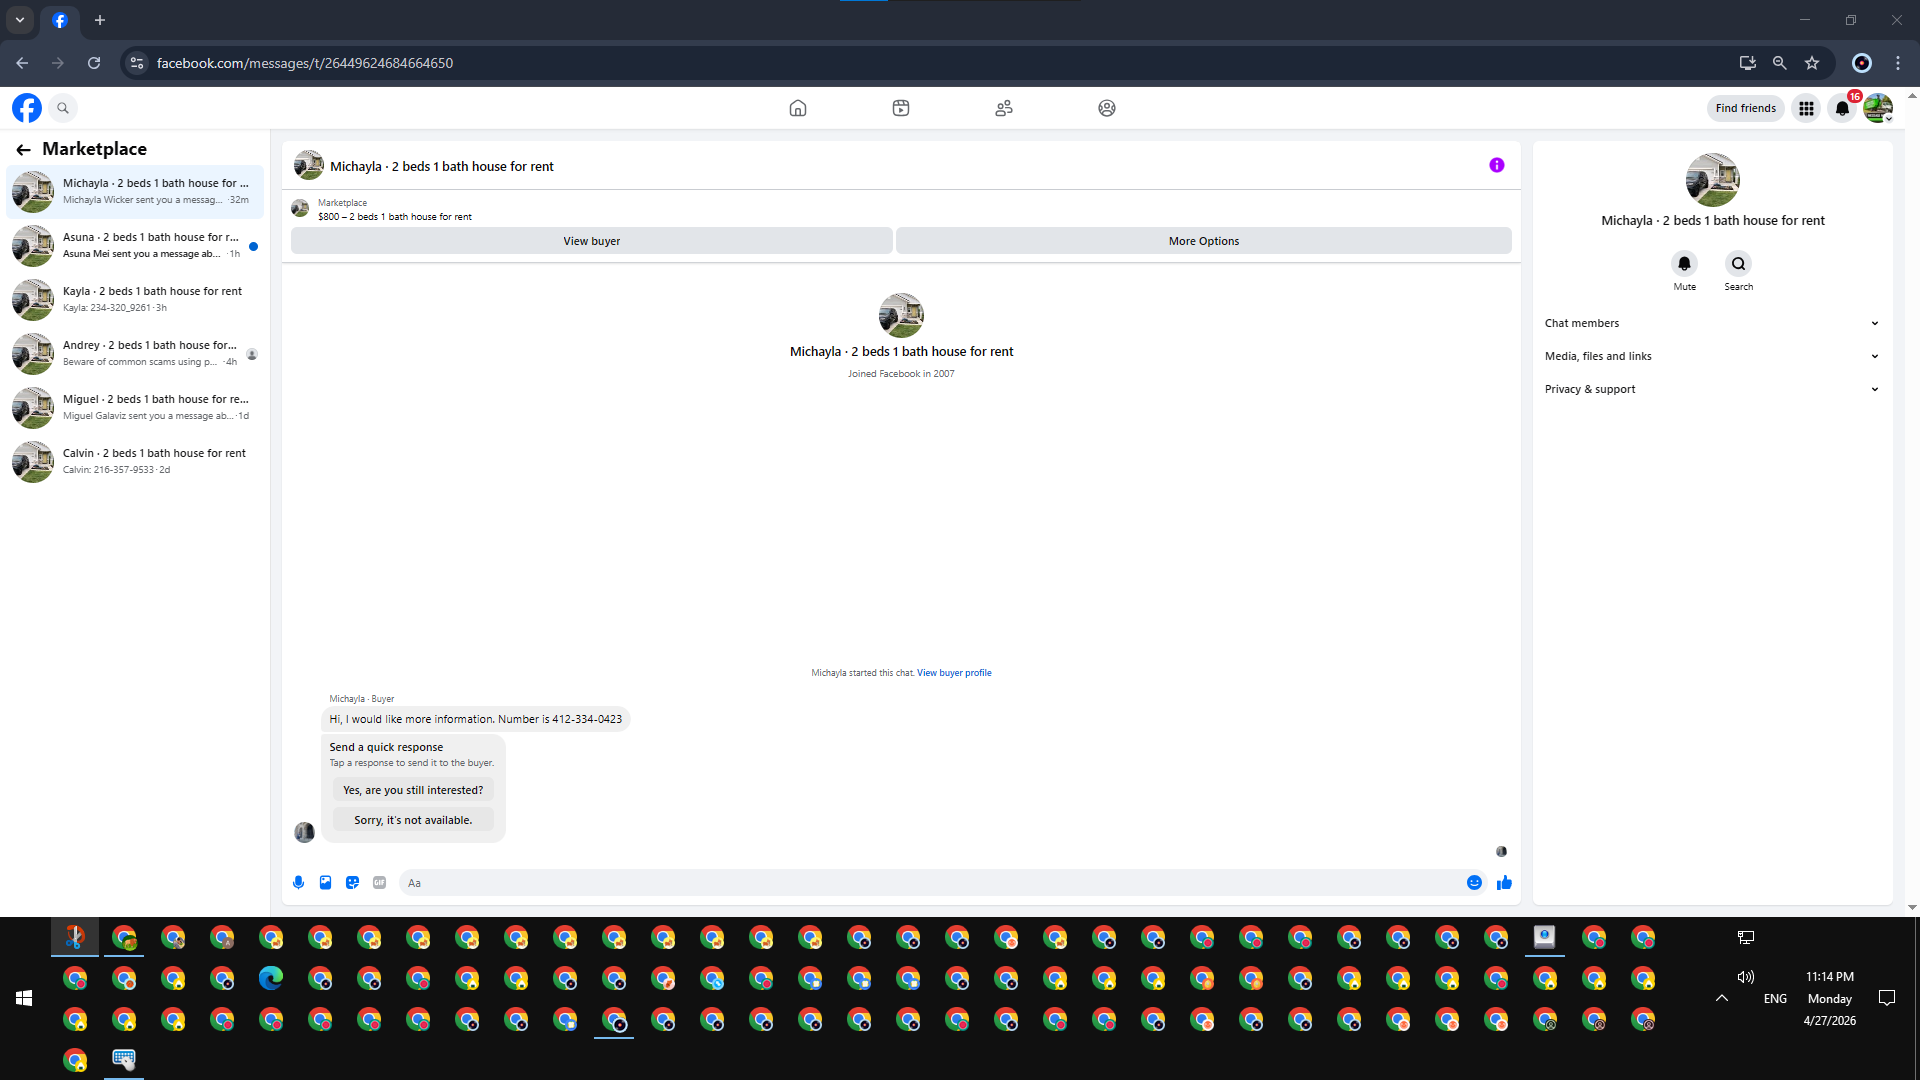The height and width of the screenshot is (1080, 1920).
Task: Open the Miguel conversation in the list
Action: click(135, 407)
